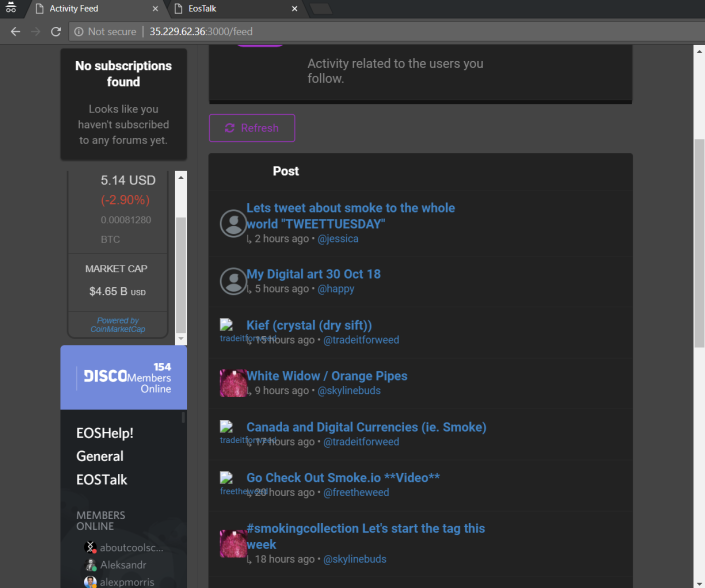This screenshot has height=588, width=705.
Task: Click the price widget scrollbar thumb
Action: pos(181,275)
